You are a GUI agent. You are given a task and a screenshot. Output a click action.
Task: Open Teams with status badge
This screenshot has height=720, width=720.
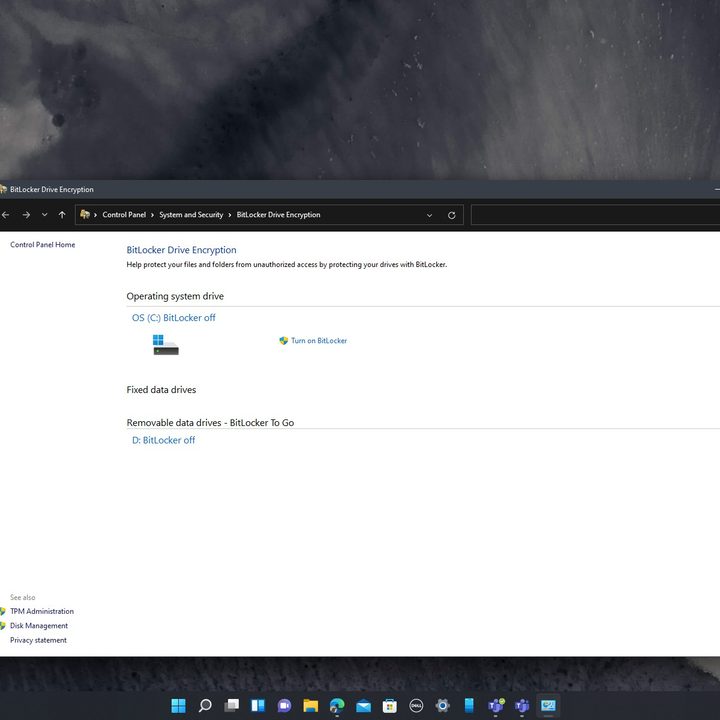coord(496,705)
